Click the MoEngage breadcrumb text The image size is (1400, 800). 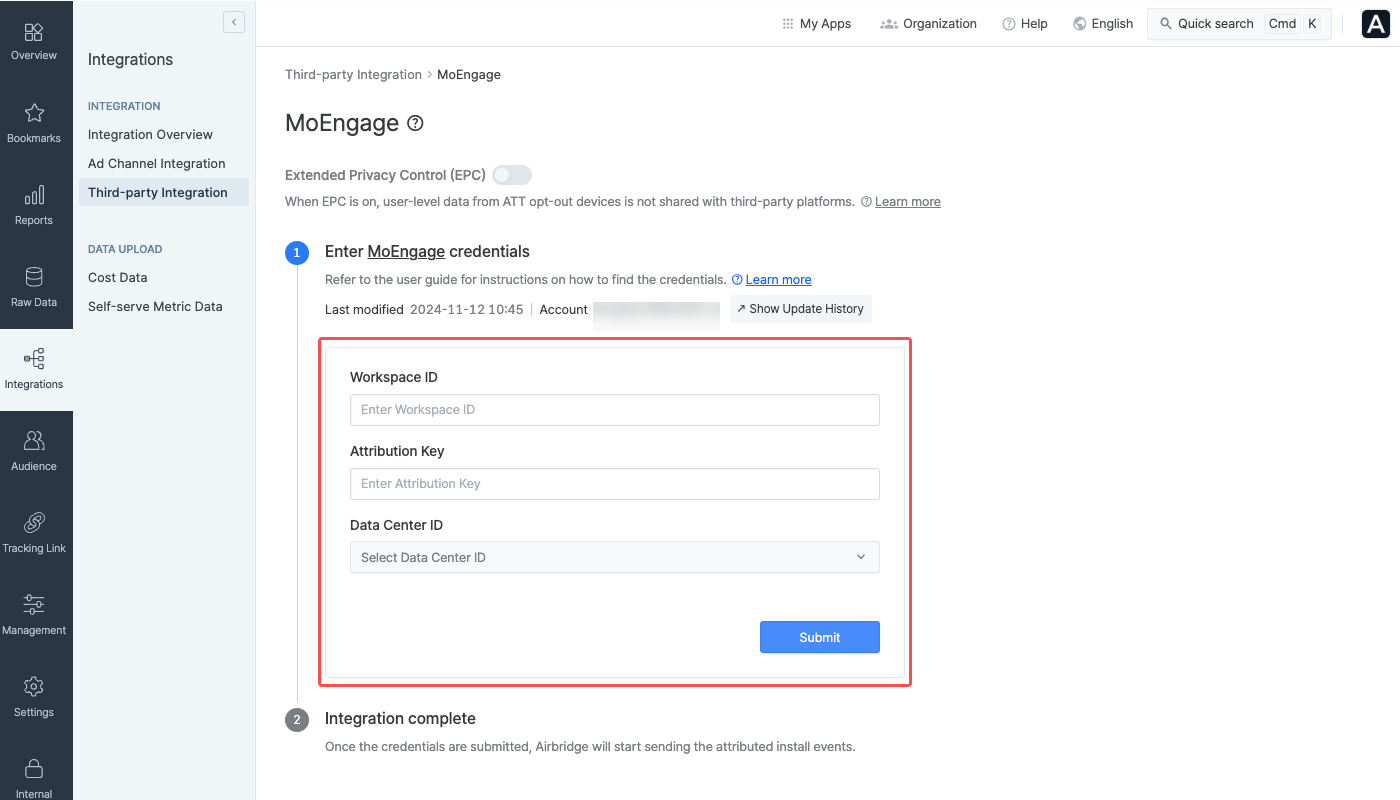point(469,75)
